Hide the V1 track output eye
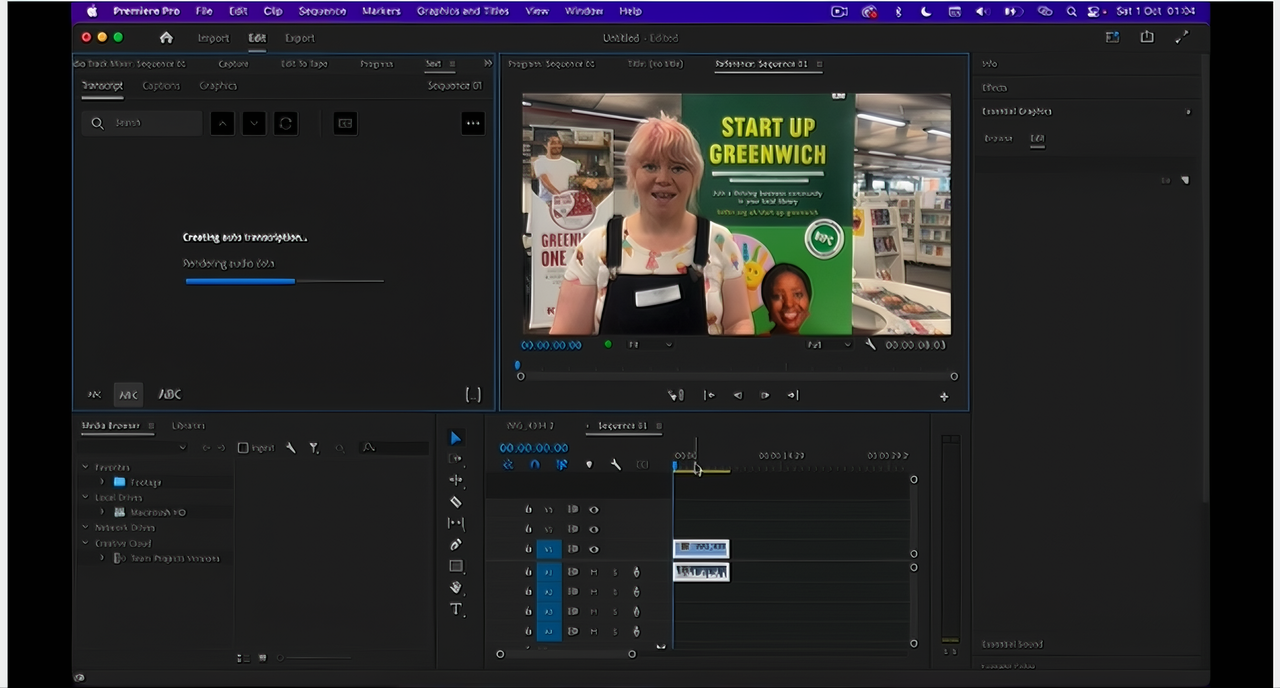The width and height of the screenshot is (1280, 688). coord(593,549)
